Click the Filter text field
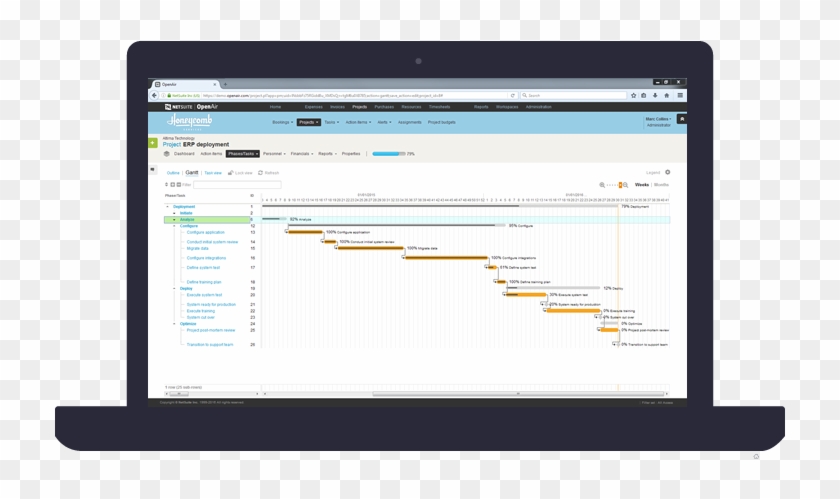 click(236, 185)
